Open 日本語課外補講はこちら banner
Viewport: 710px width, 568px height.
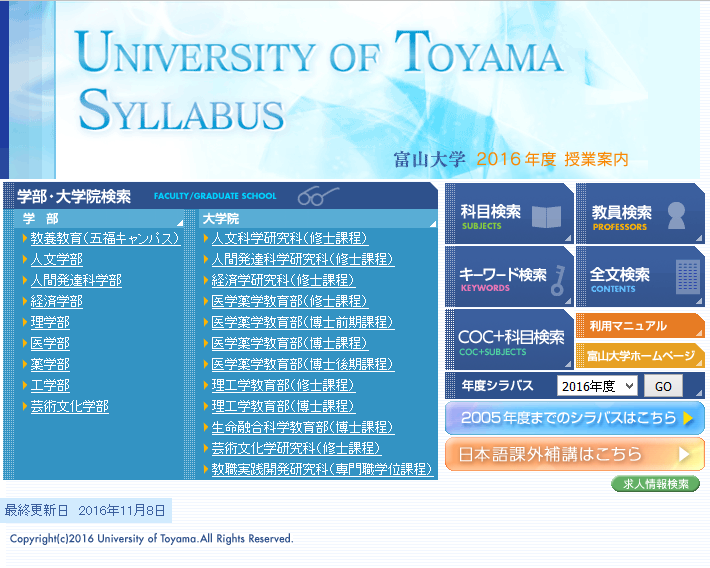[x=575, y=454]
